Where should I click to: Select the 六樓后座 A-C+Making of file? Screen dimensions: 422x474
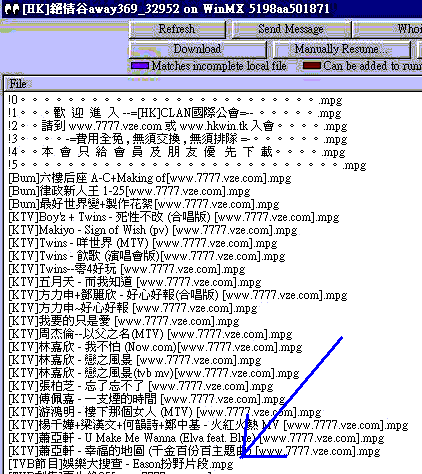[x=150, y=178]
